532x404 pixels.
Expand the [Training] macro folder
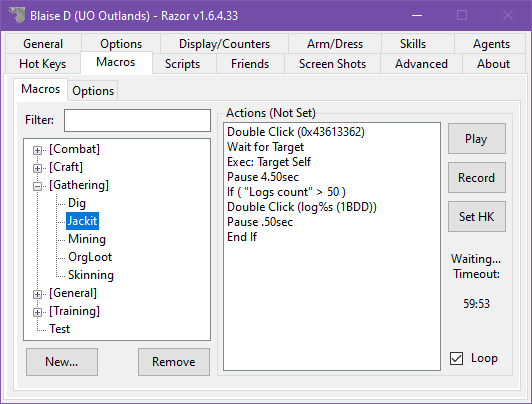pos(37,312)
